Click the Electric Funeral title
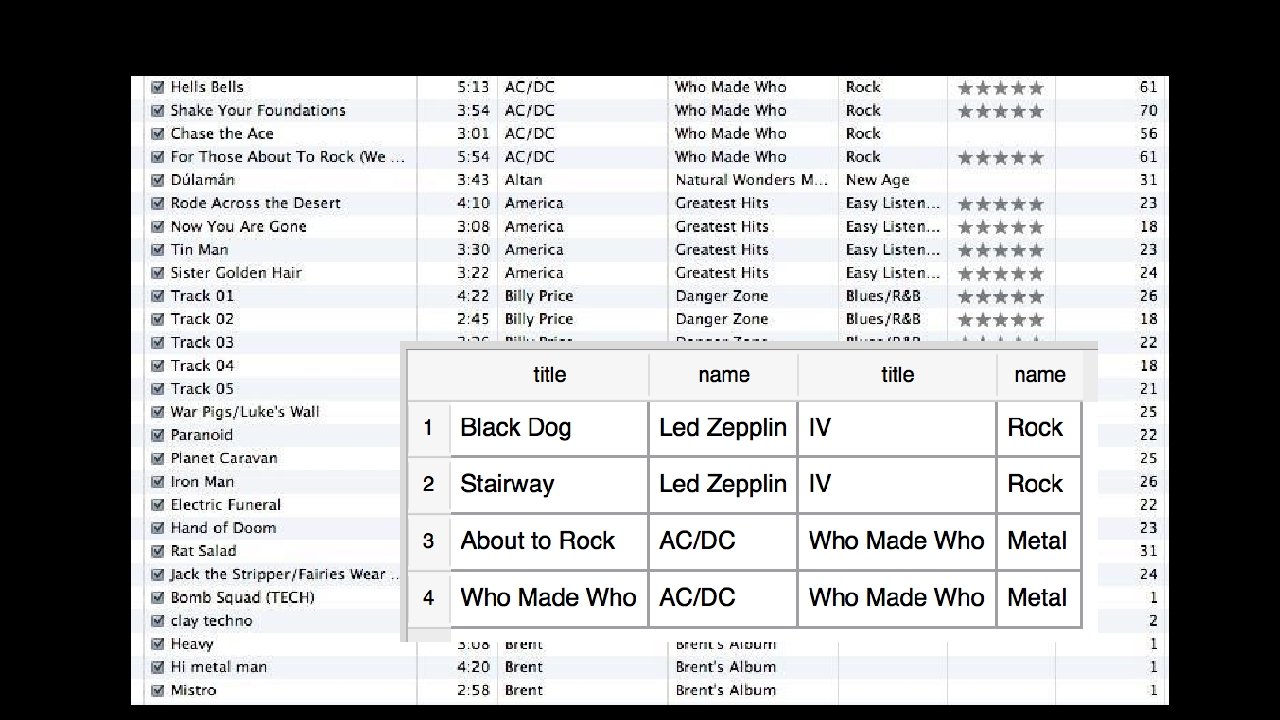 coord(226,504)
